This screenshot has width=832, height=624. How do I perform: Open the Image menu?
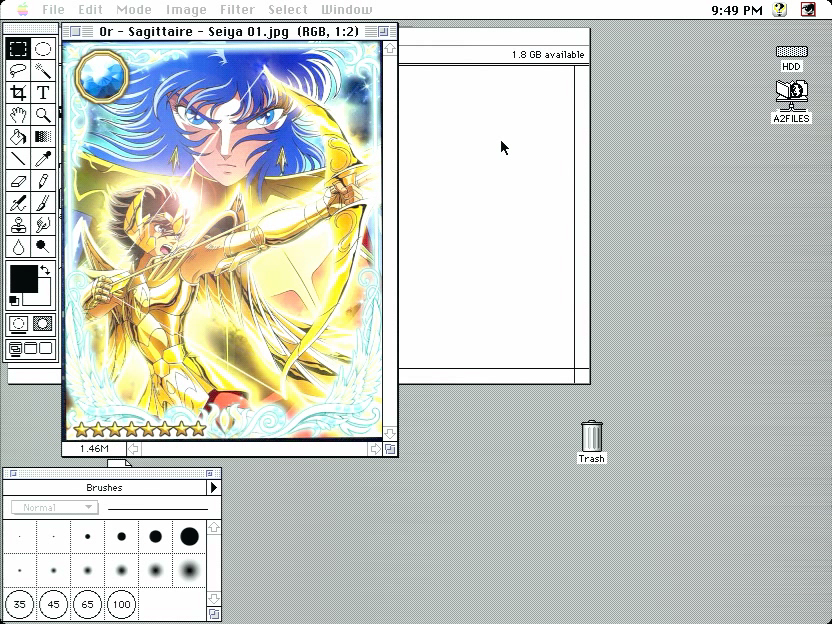[x=186, y=10]
